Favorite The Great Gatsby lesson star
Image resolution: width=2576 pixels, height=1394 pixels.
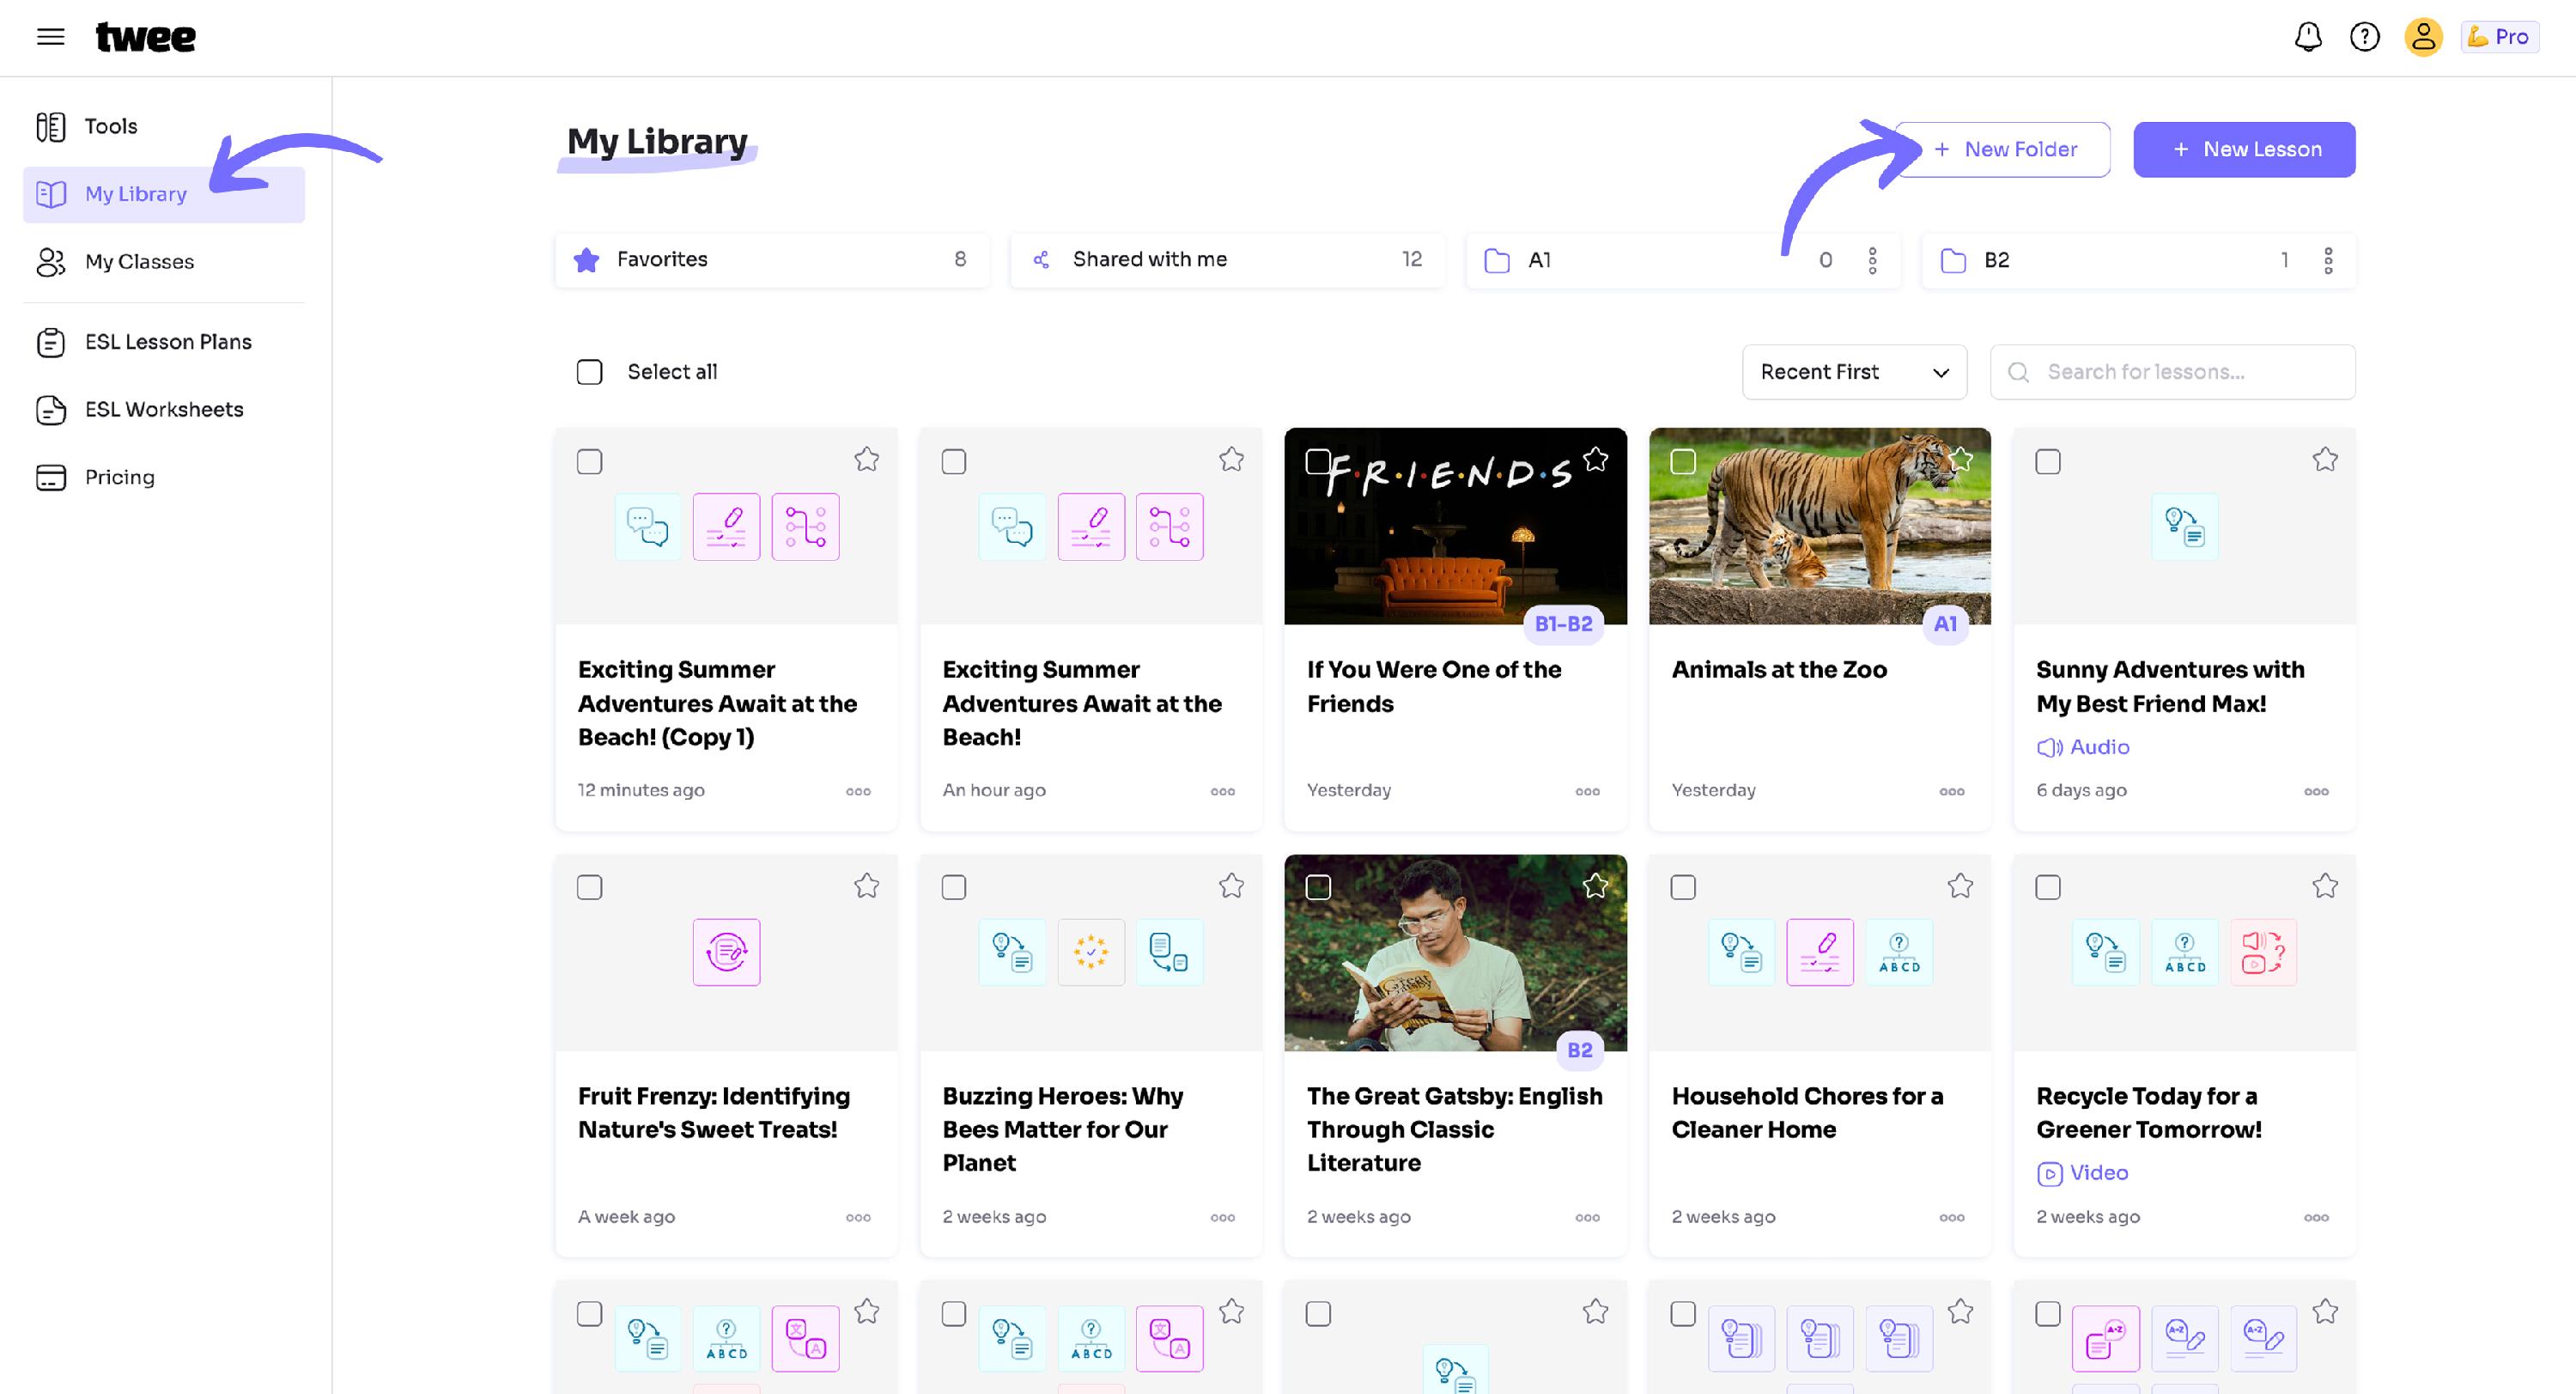(x=1595, y=886)
